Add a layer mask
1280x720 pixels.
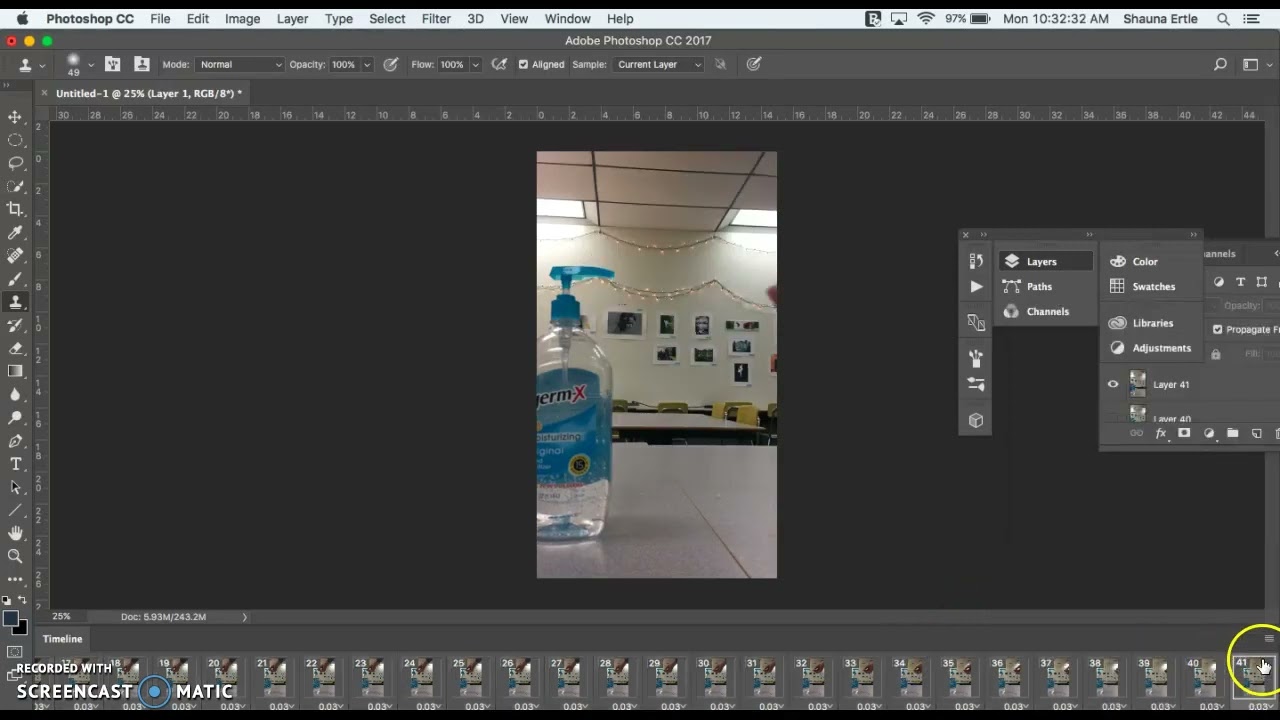tap(1185, 433)
